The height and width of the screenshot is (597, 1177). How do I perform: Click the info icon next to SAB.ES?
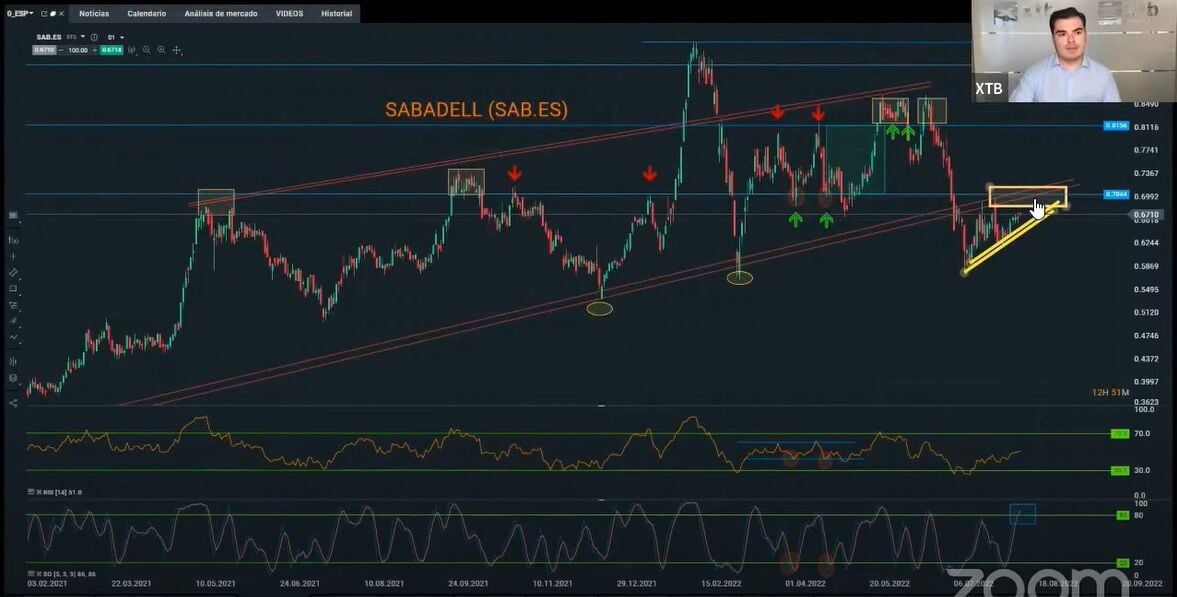94,37
